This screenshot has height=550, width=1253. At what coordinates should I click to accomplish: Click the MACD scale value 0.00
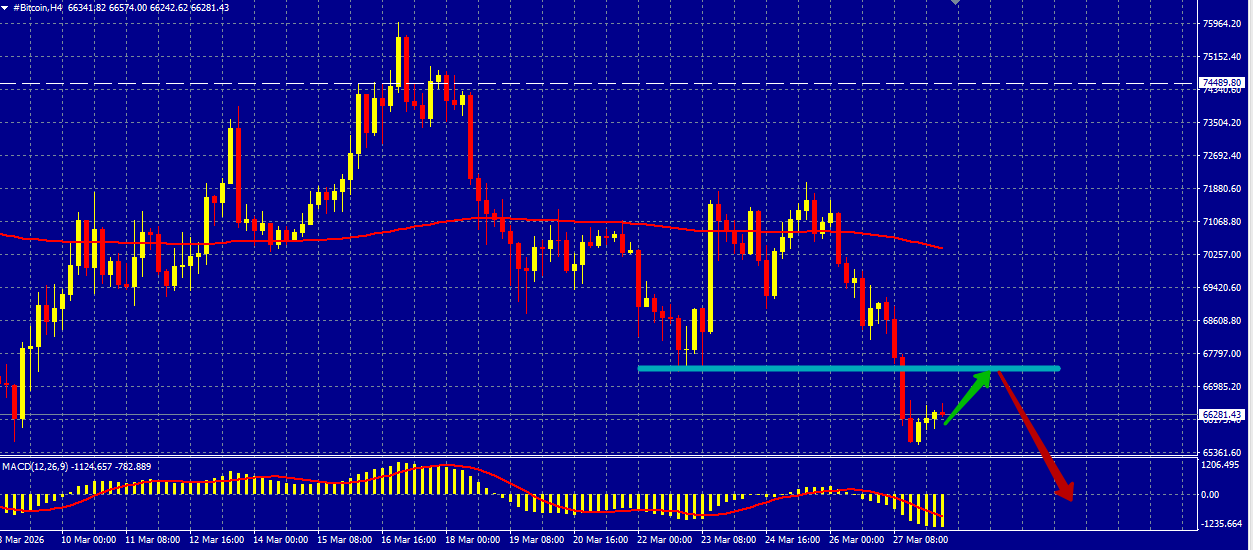pos(1210,495)
